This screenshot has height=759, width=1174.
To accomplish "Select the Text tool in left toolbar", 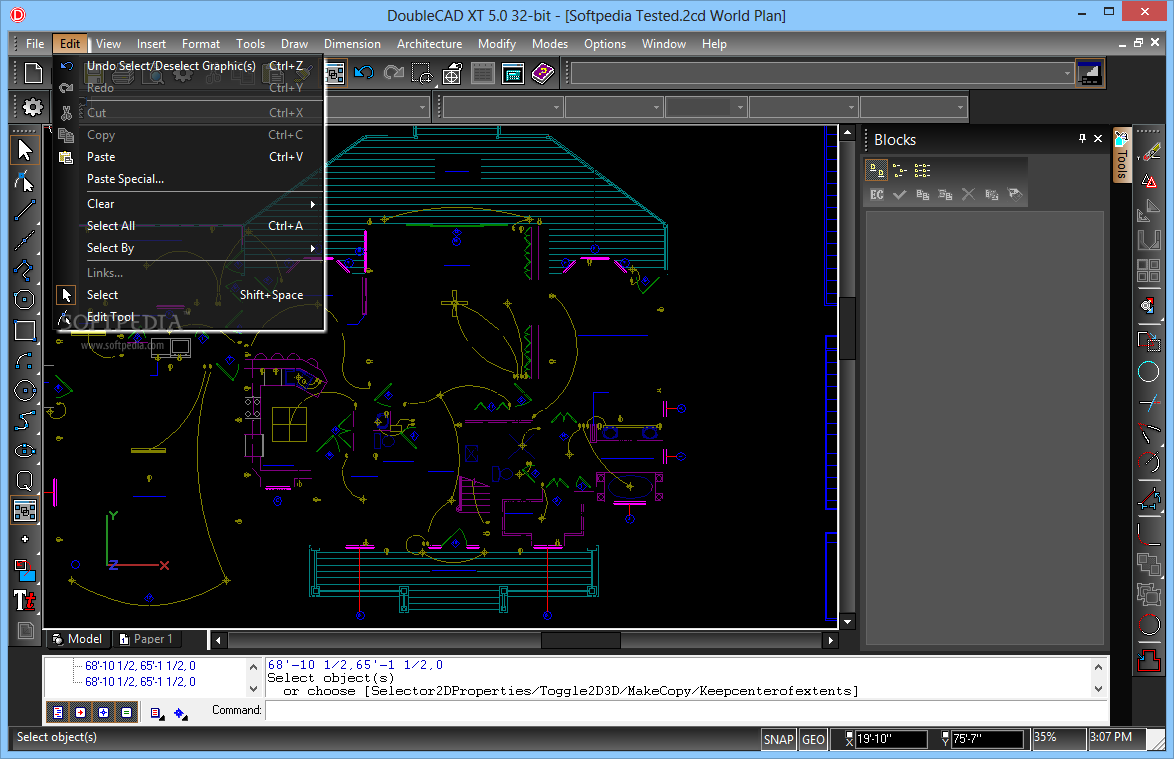I will pos(25,600).
